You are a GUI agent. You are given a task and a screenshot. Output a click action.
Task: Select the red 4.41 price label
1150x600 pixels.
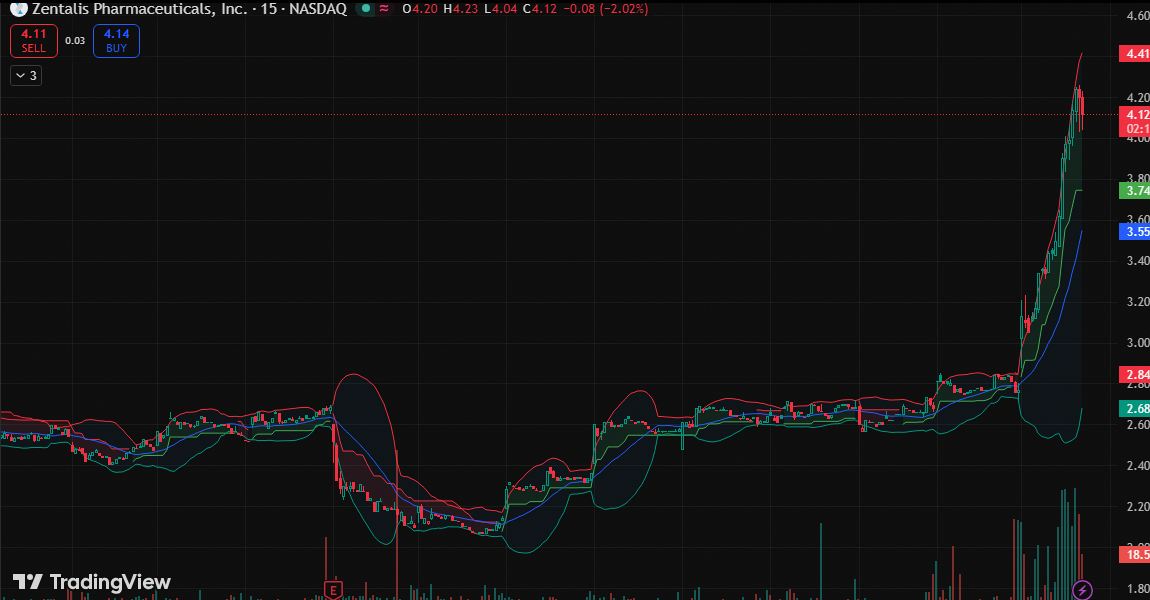[1135, 54]
